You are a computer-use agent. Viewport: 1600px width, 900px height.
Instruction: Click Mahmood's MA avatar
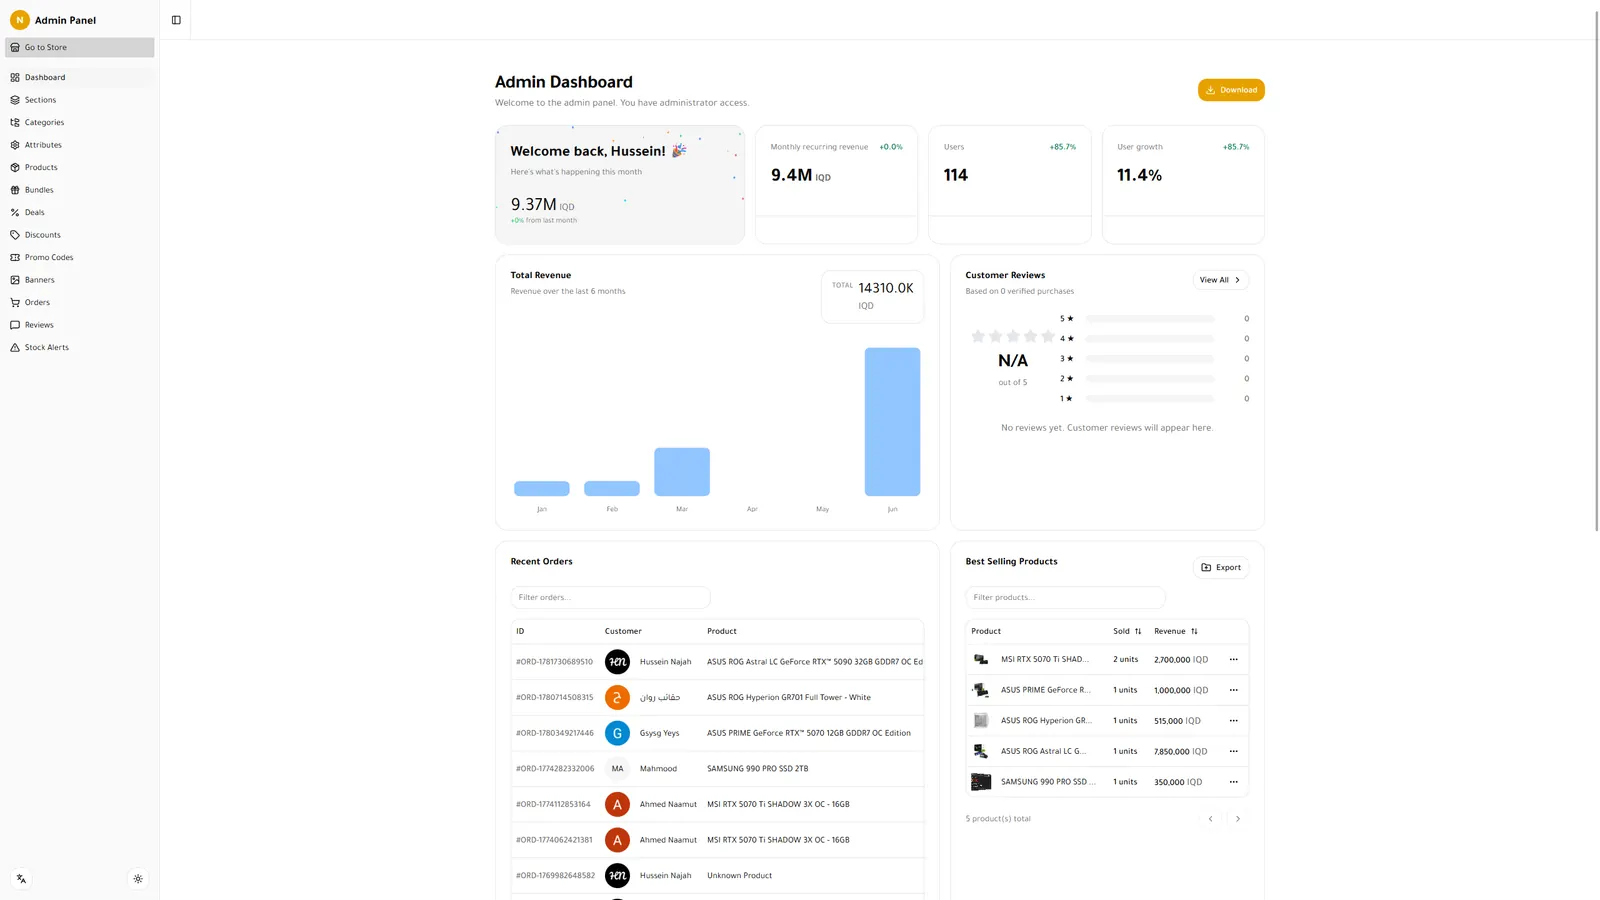(617, 769)
